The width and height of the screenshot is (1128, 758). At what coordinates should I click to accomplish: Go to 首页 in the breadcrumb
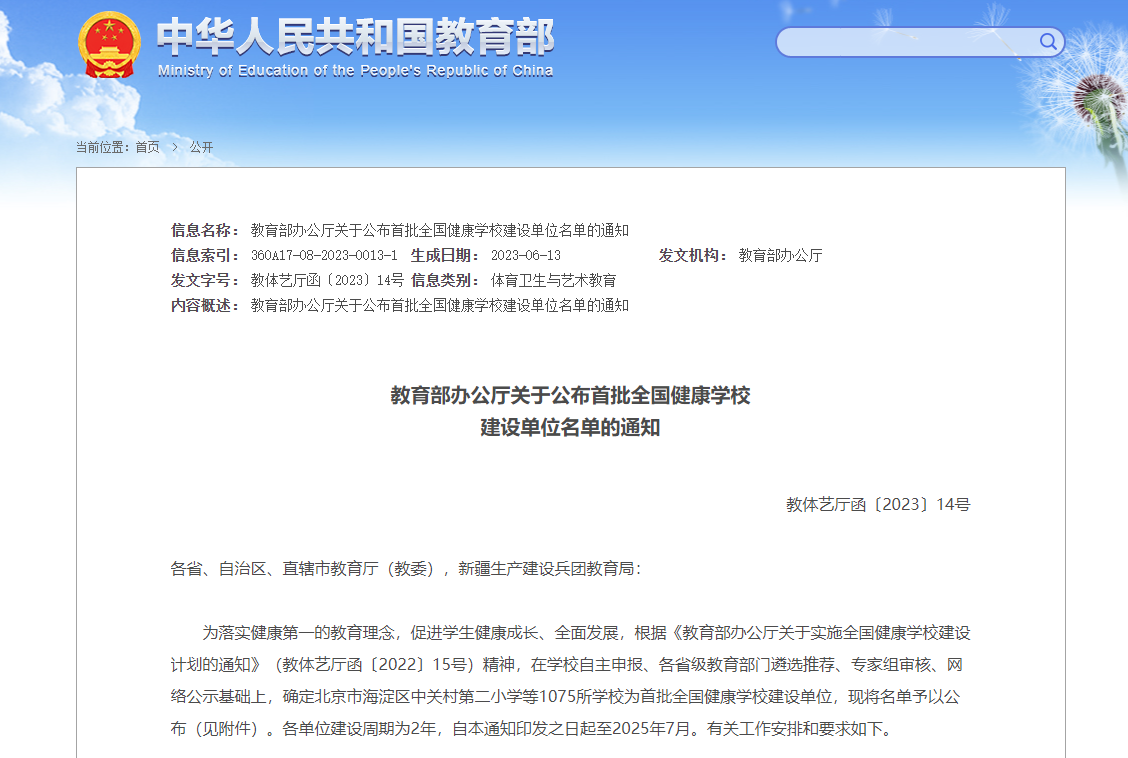(147, 147)
